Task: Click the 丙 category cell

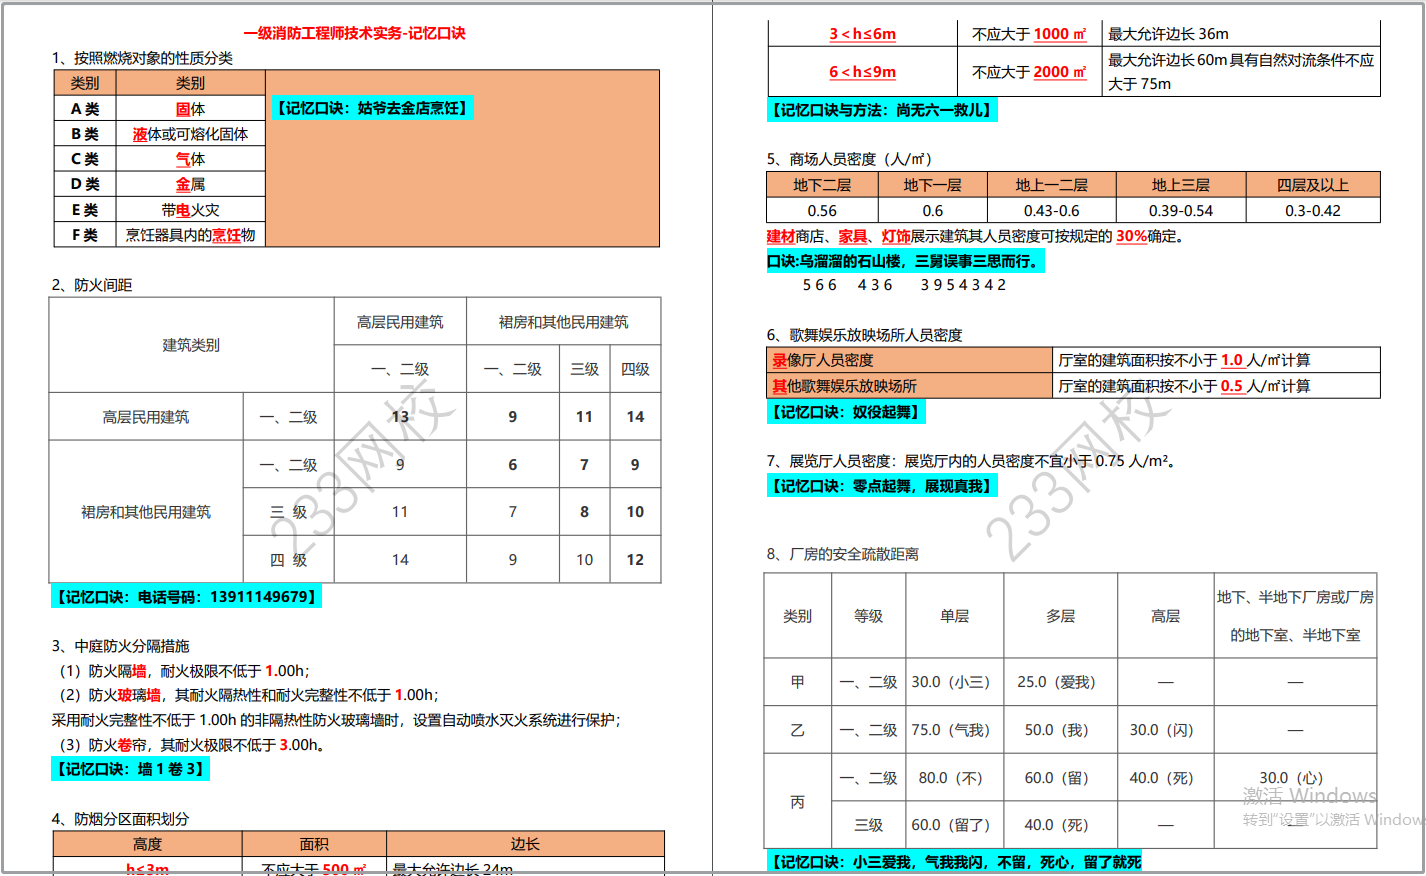Action: point(798,802)
